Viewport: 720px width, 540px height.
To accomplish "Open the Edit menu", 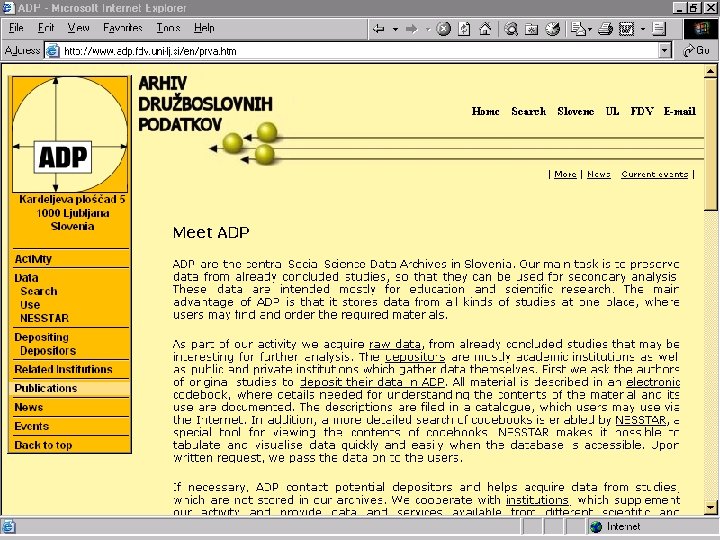I will pyautogui.click(x=46, y=28).
